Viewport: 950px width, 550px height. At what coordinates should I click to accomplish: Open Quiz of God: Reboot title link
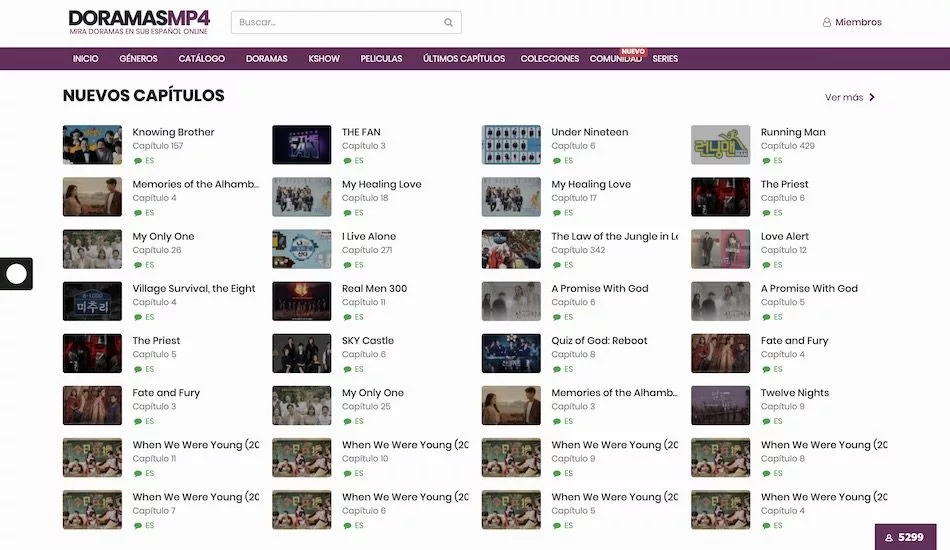[x=599, y=341]
